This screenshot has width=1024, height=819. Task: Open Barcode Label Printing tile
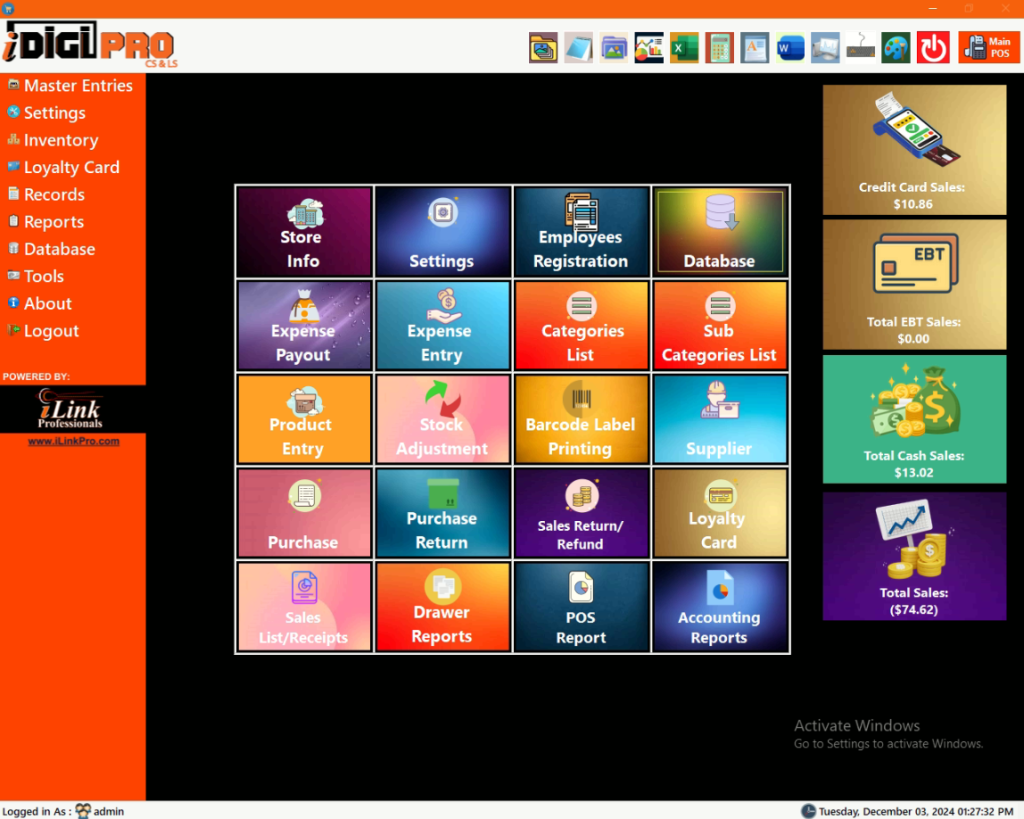point(581,419)
